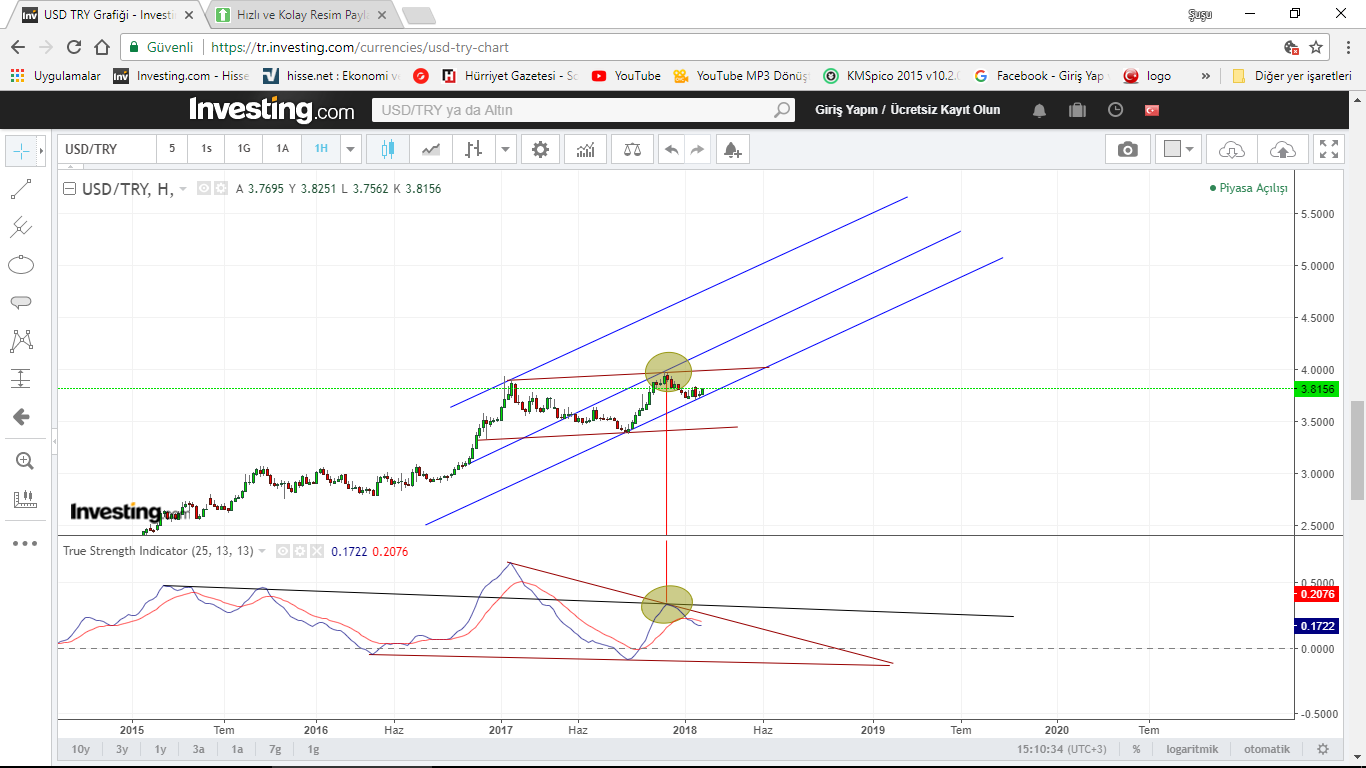The width and height of the screenshot is (1366, 768).
Task: Open notifications bell in Investing header
Action: [x=1041, y=110]
